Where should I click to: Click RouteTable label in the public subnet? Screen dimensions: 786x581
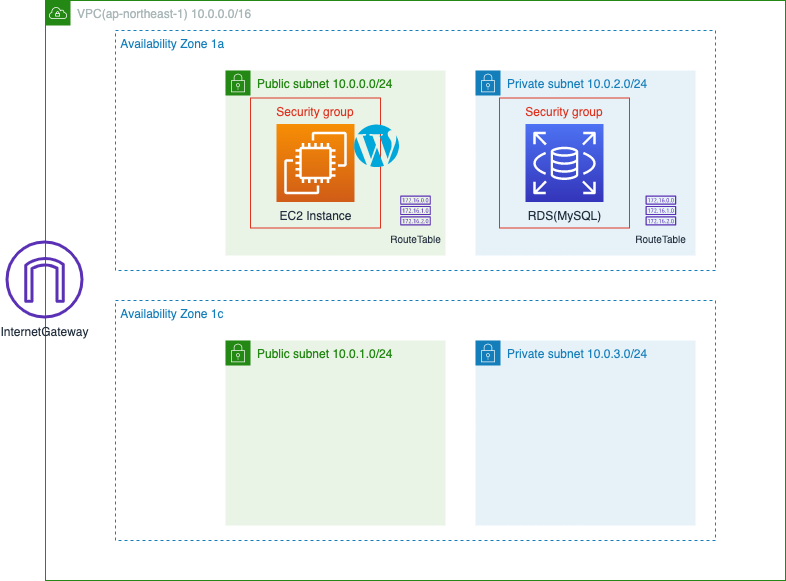click(x=415, y=240)
